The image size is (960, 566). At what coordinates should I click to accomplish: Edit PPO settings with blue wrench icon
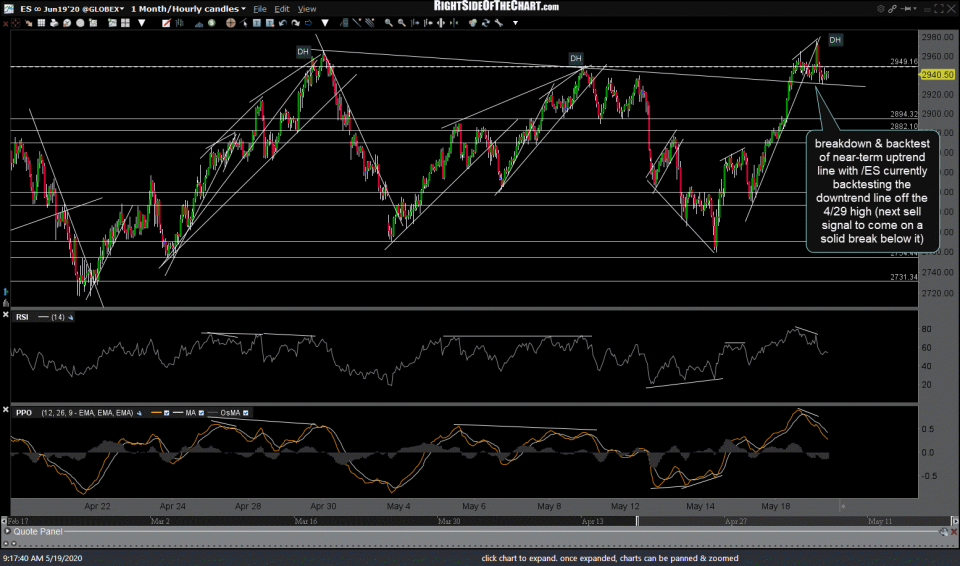[x=139, y=413]
